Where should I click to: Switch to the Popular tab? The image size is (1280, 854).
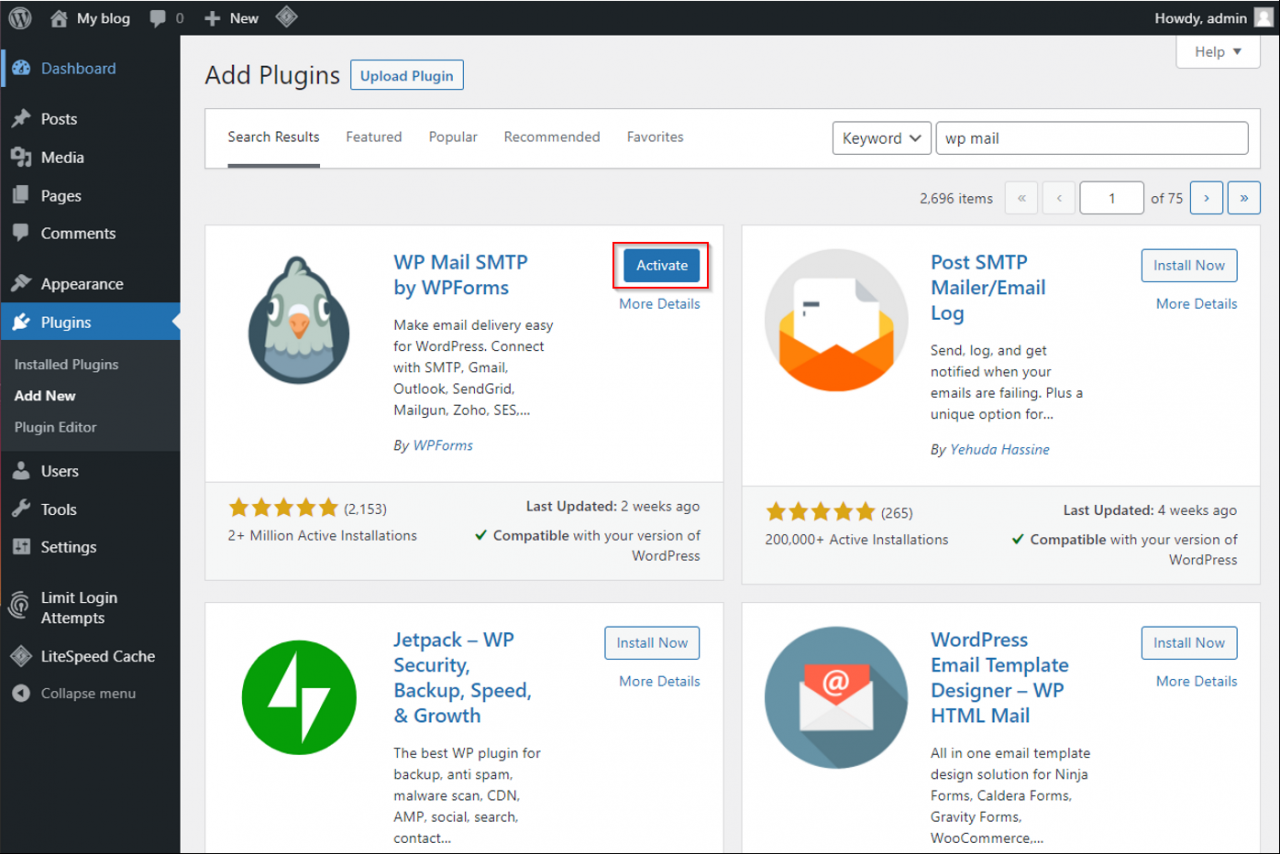click(x=453, y=137)
